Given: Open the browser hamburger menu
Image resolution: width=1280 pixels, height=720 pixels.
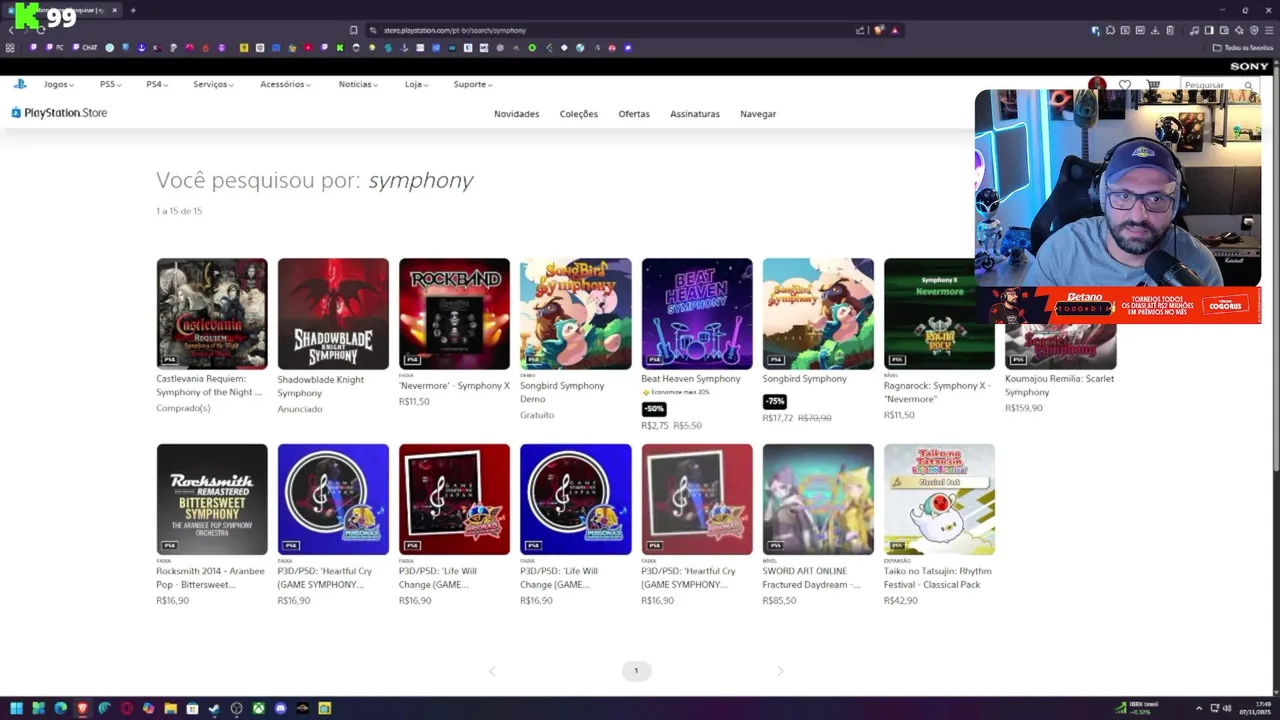Looking at the screenshot, I should [1269, 30].
